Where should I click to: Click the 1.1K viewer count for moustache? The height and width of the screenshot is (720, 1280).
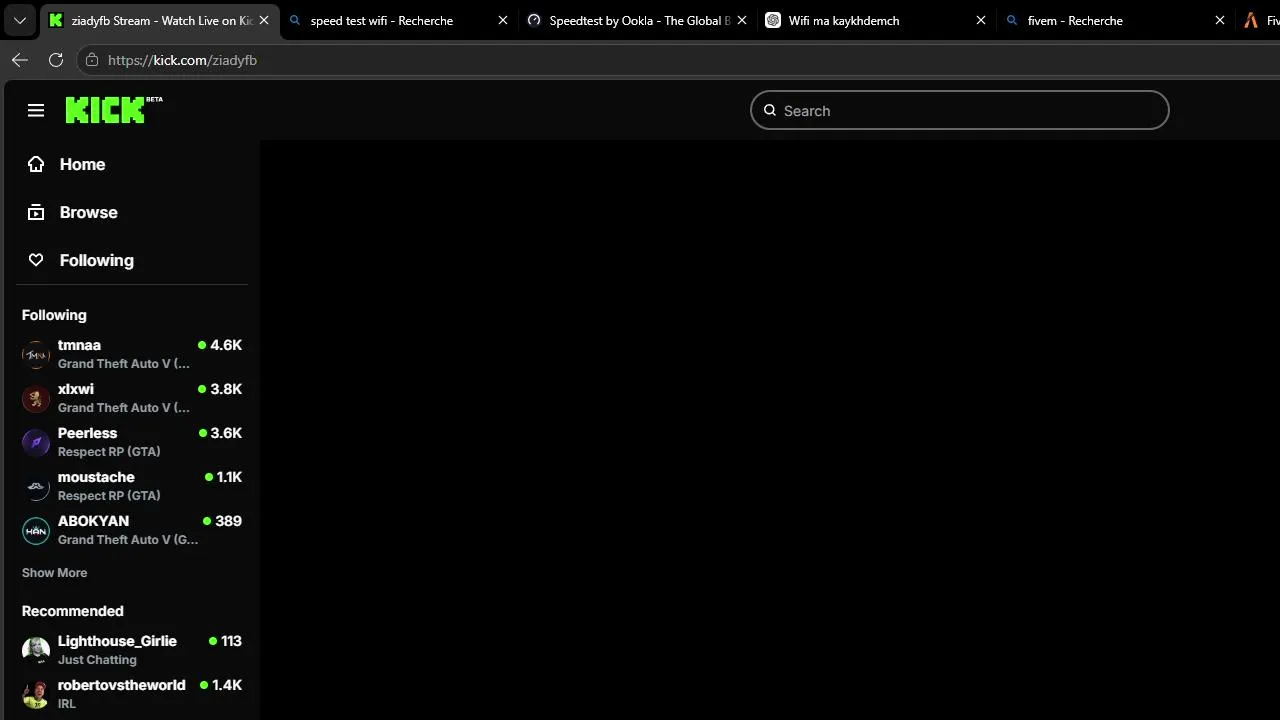tap(229, 477)
